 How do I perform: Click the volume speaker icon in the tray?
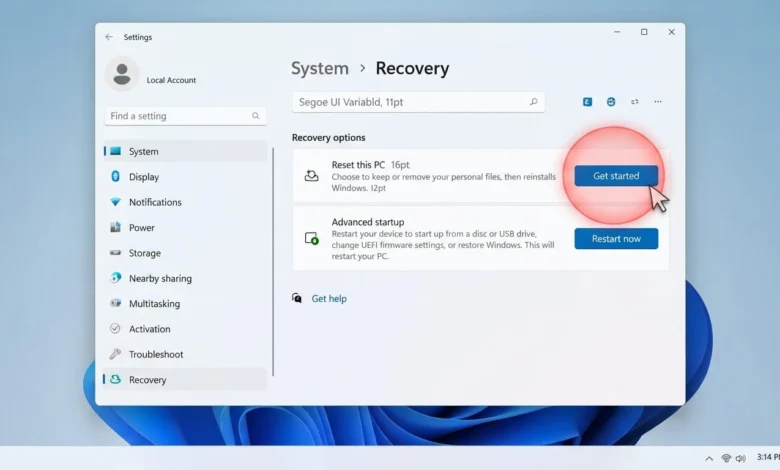pos(741,458)
